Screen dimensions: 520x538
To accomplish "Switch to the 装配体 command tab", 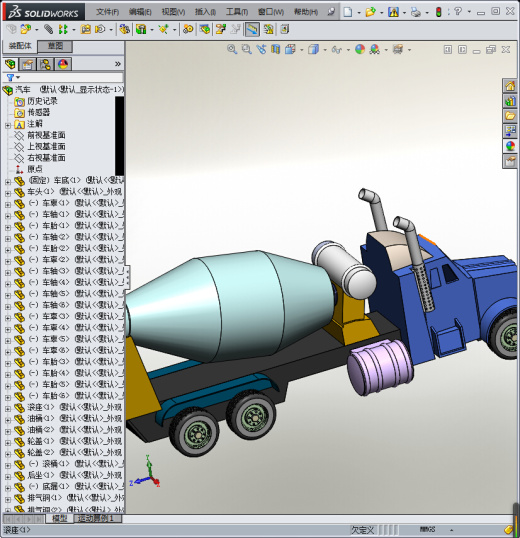I will tap(20, 46).
